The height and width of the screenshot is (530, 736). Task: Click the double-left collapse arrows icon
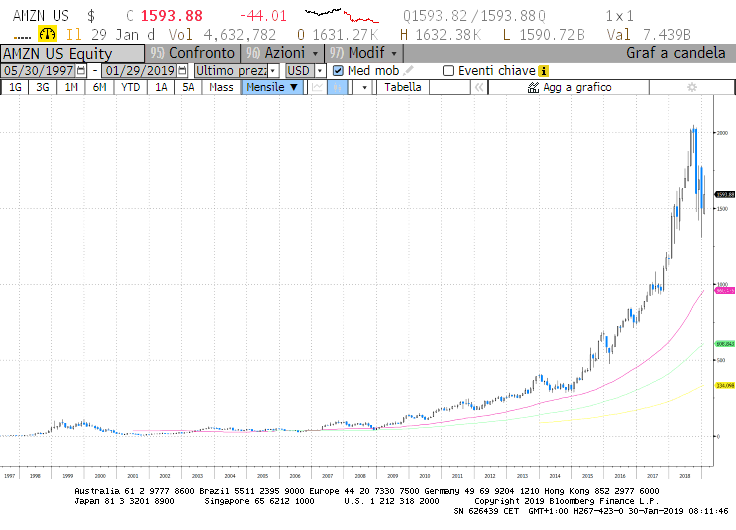tap(479, 87)
